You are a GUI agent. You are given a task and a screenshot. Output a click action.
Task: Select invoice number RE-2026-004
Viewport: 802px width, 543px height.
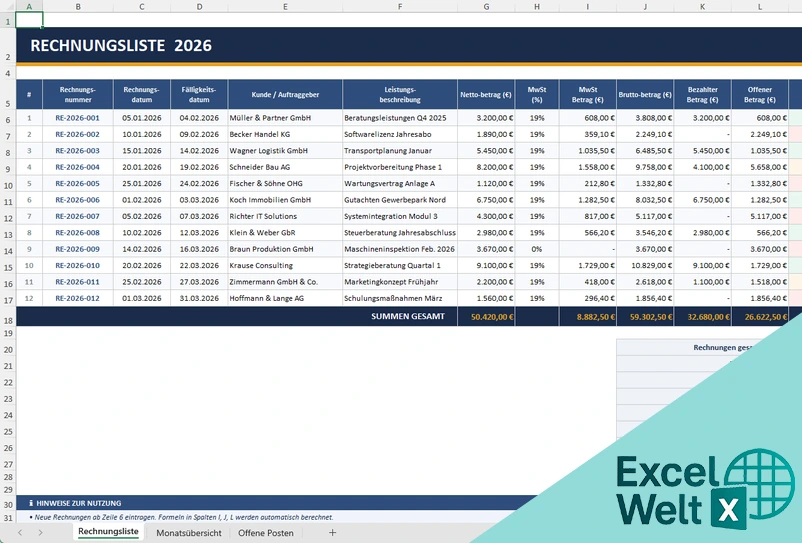tap(78, 167)
